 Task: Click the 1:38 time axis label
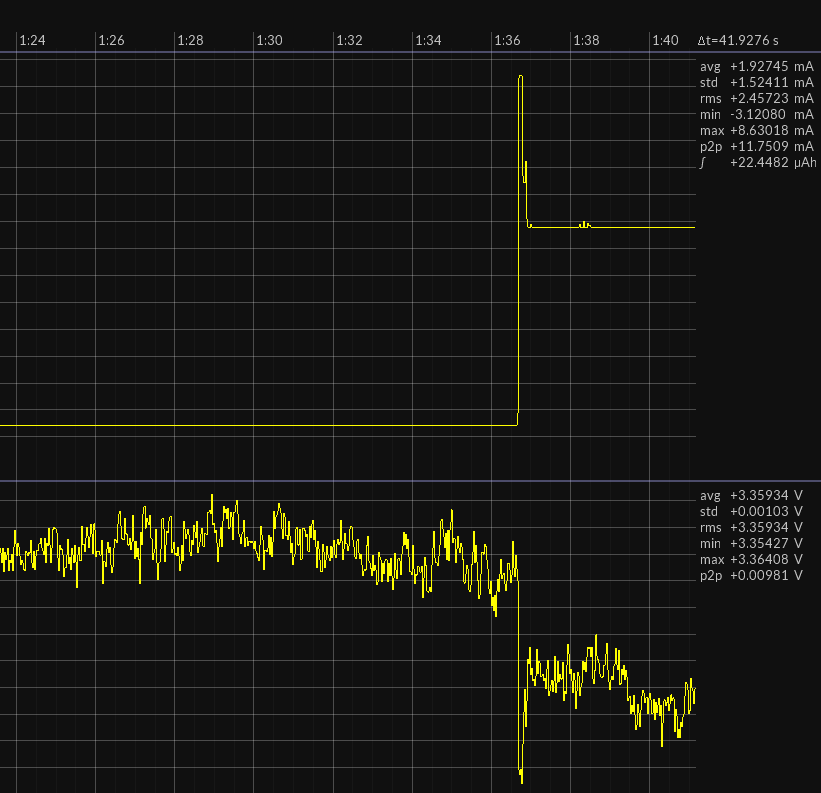(x=586, y=40)
